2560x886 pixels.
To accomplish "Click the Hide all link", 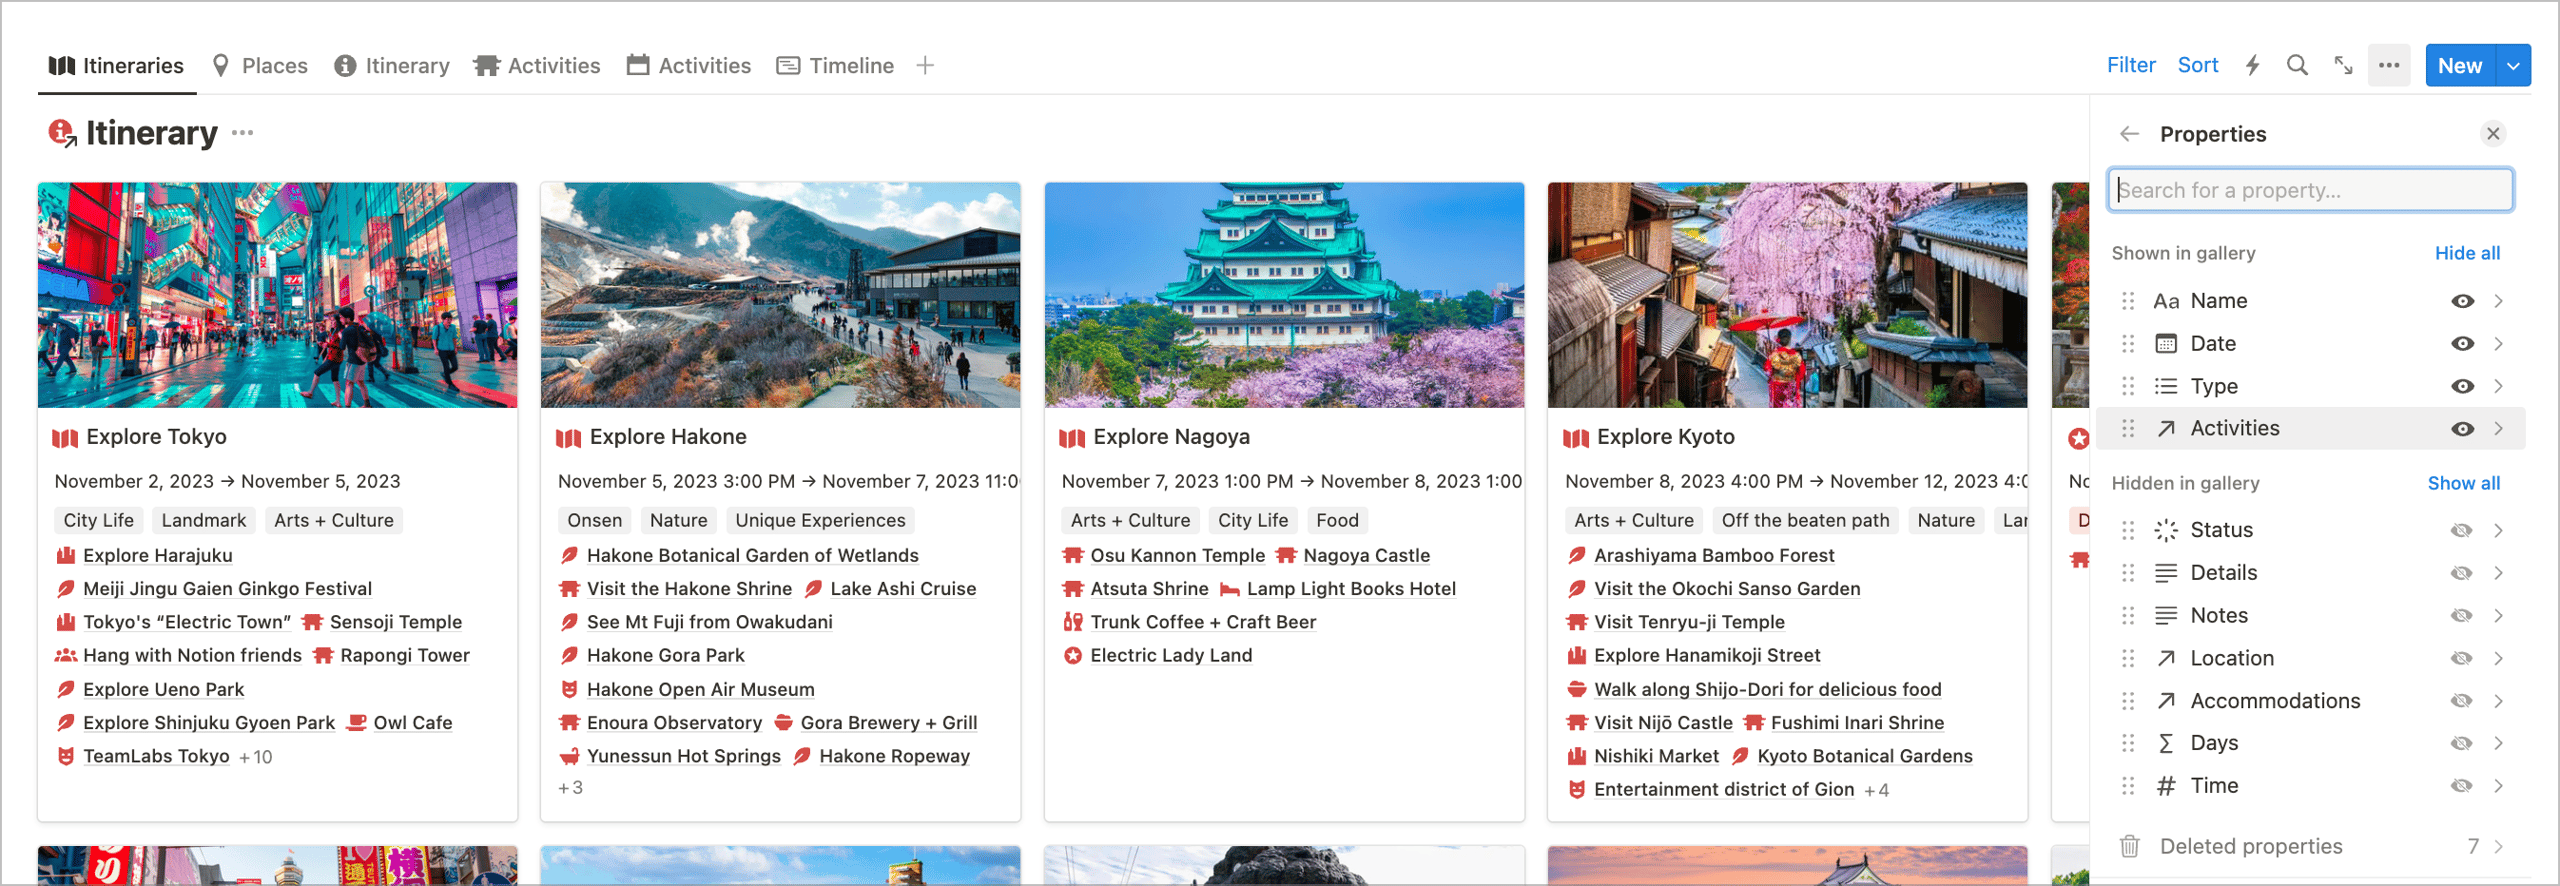I will click(x=2467, y=253).
